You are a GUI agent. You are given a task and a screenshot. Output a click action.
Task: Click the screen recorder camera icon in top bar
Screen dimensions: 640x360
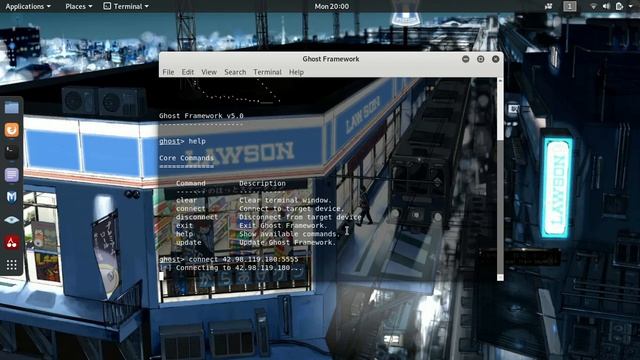pyautogui.click(x=549, y=6)
